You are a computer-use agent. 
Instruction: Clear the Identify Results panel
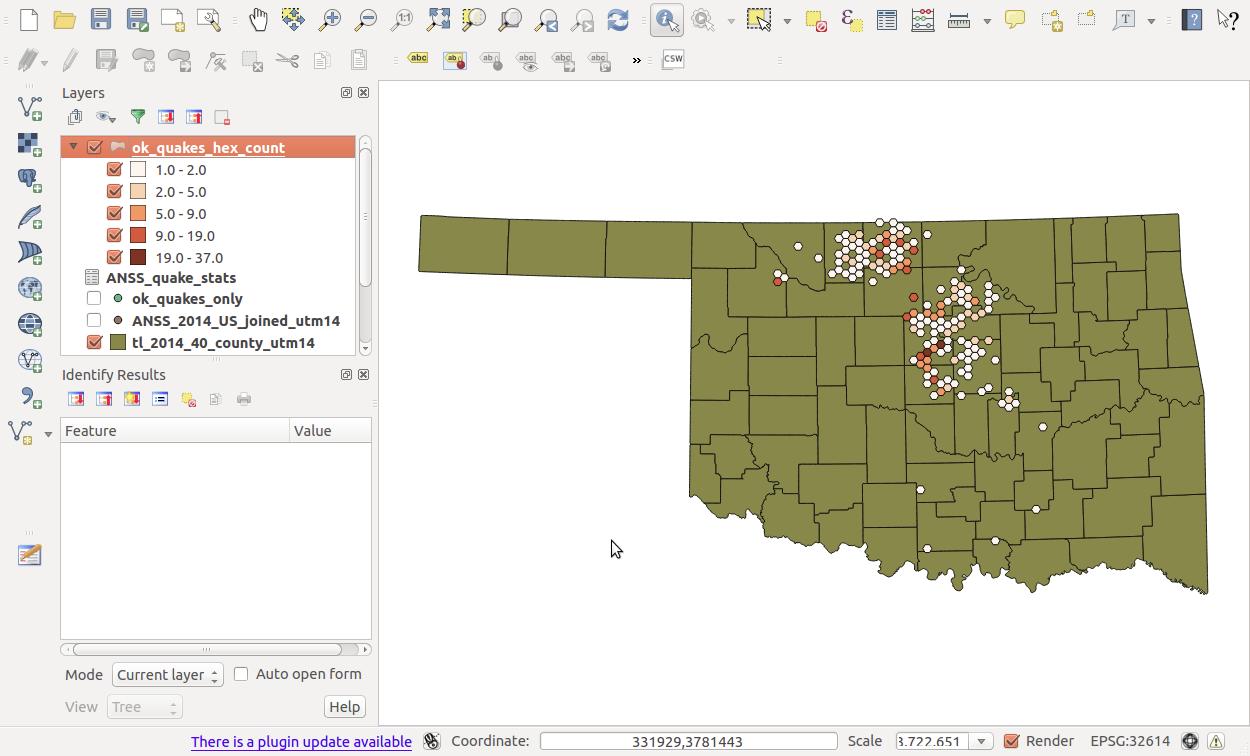click(188, 399)
